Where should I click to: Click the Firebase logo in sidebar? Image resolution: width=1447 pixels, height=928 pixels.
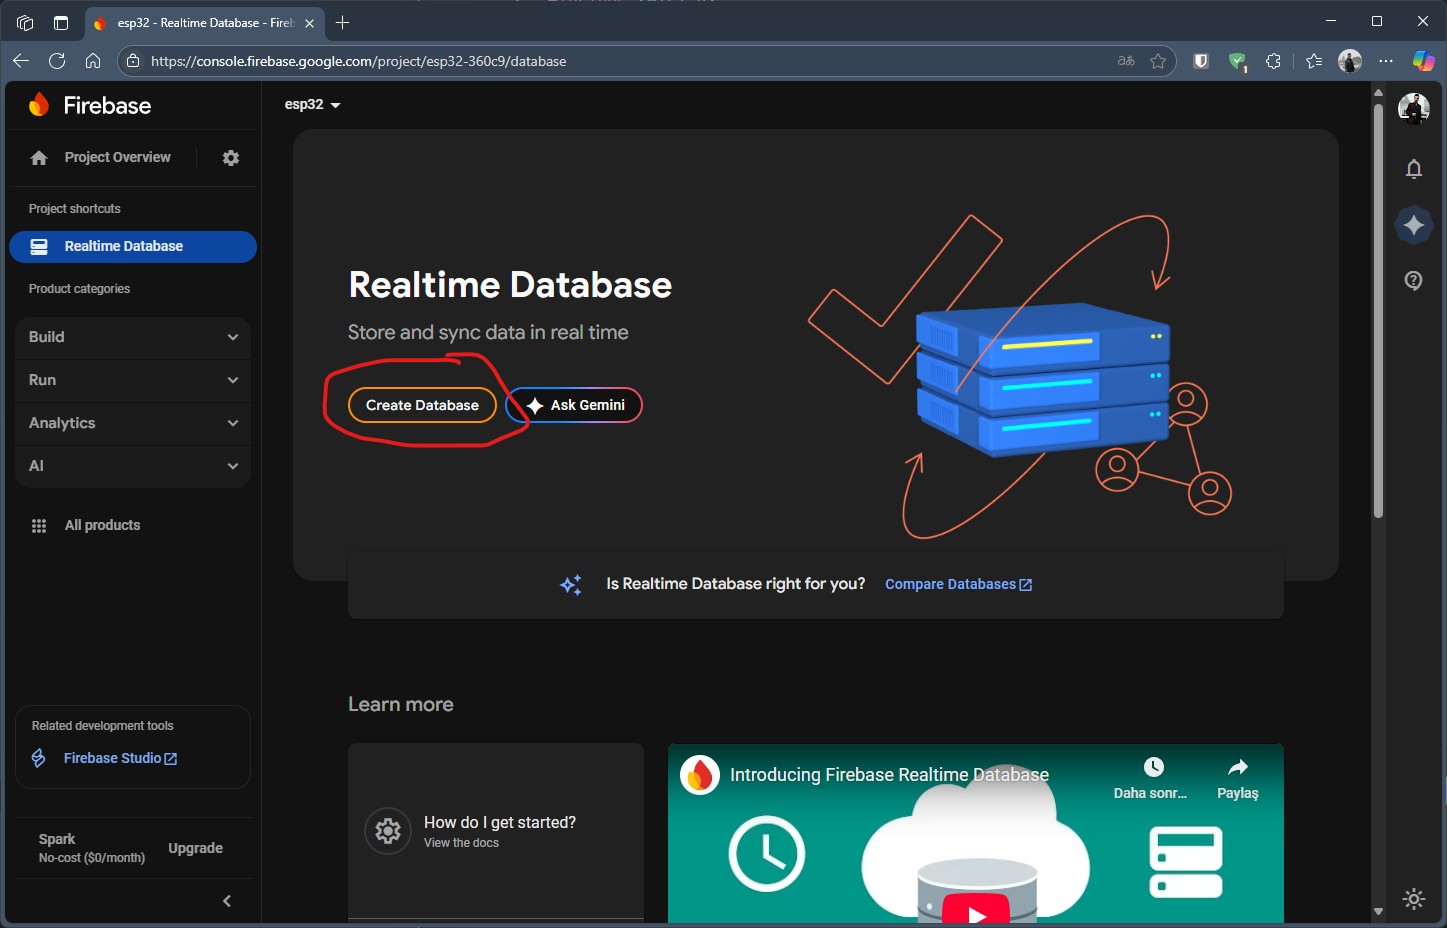point(90,105)
